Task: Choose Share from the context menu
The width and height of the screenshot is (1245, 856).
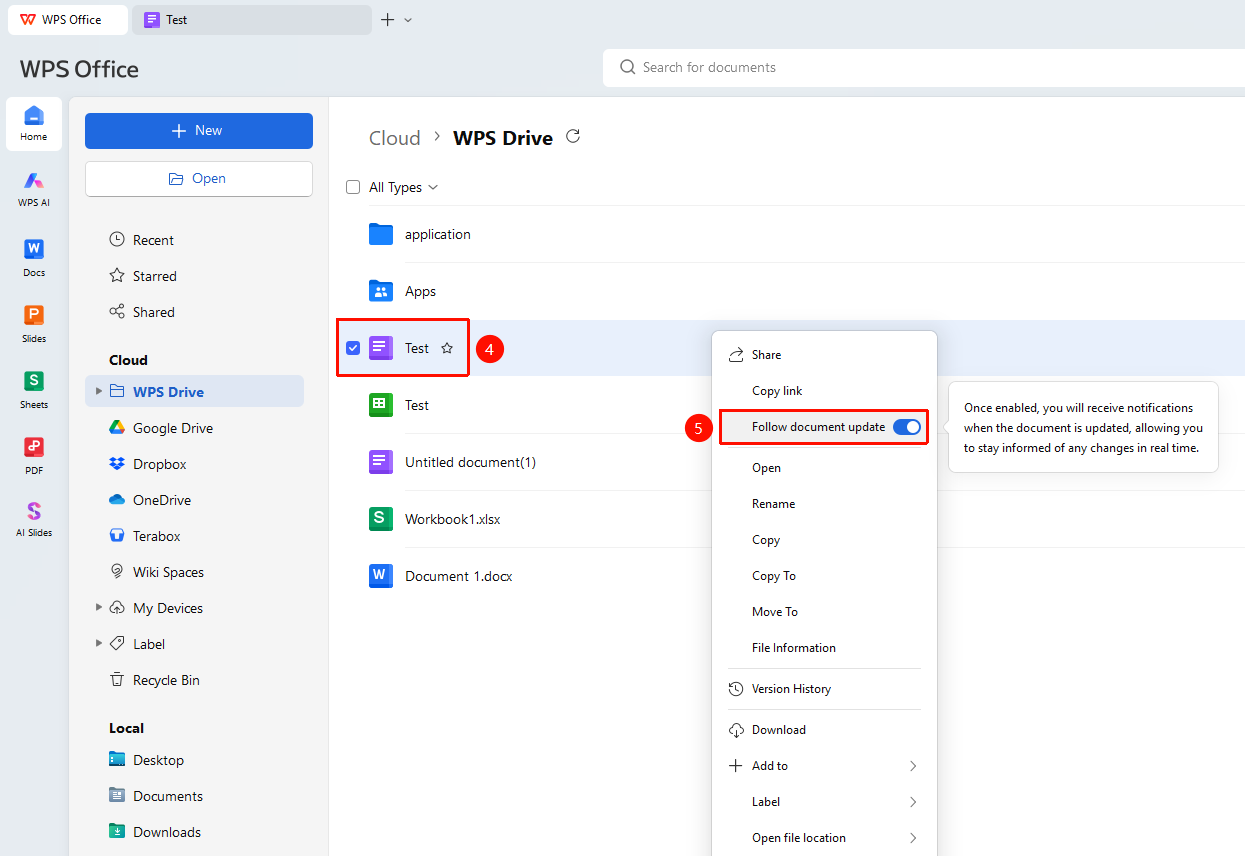Action: [824, 355]
